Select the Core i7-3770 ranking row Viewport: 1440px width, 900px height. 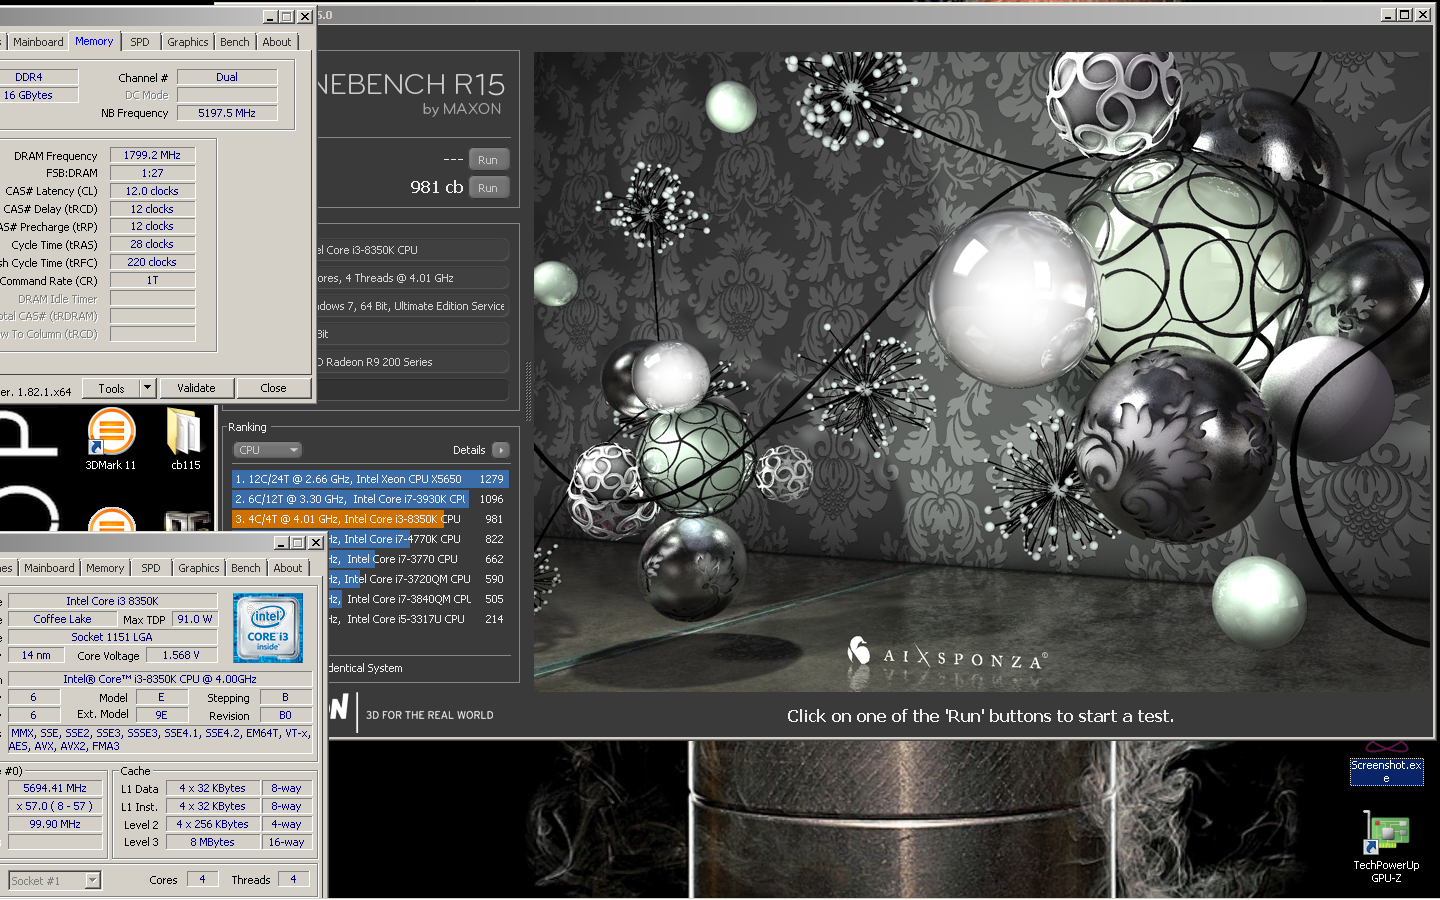click(416, 559)
